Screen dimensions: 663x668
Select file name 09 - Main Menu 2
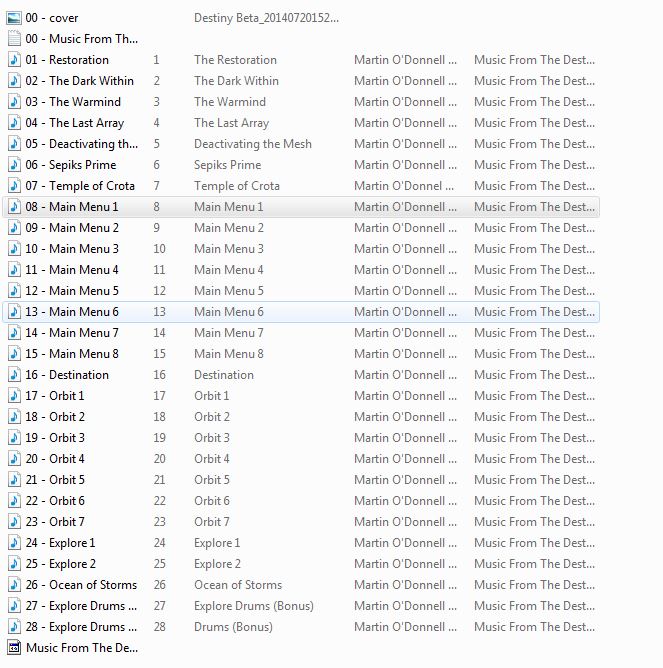72,228
